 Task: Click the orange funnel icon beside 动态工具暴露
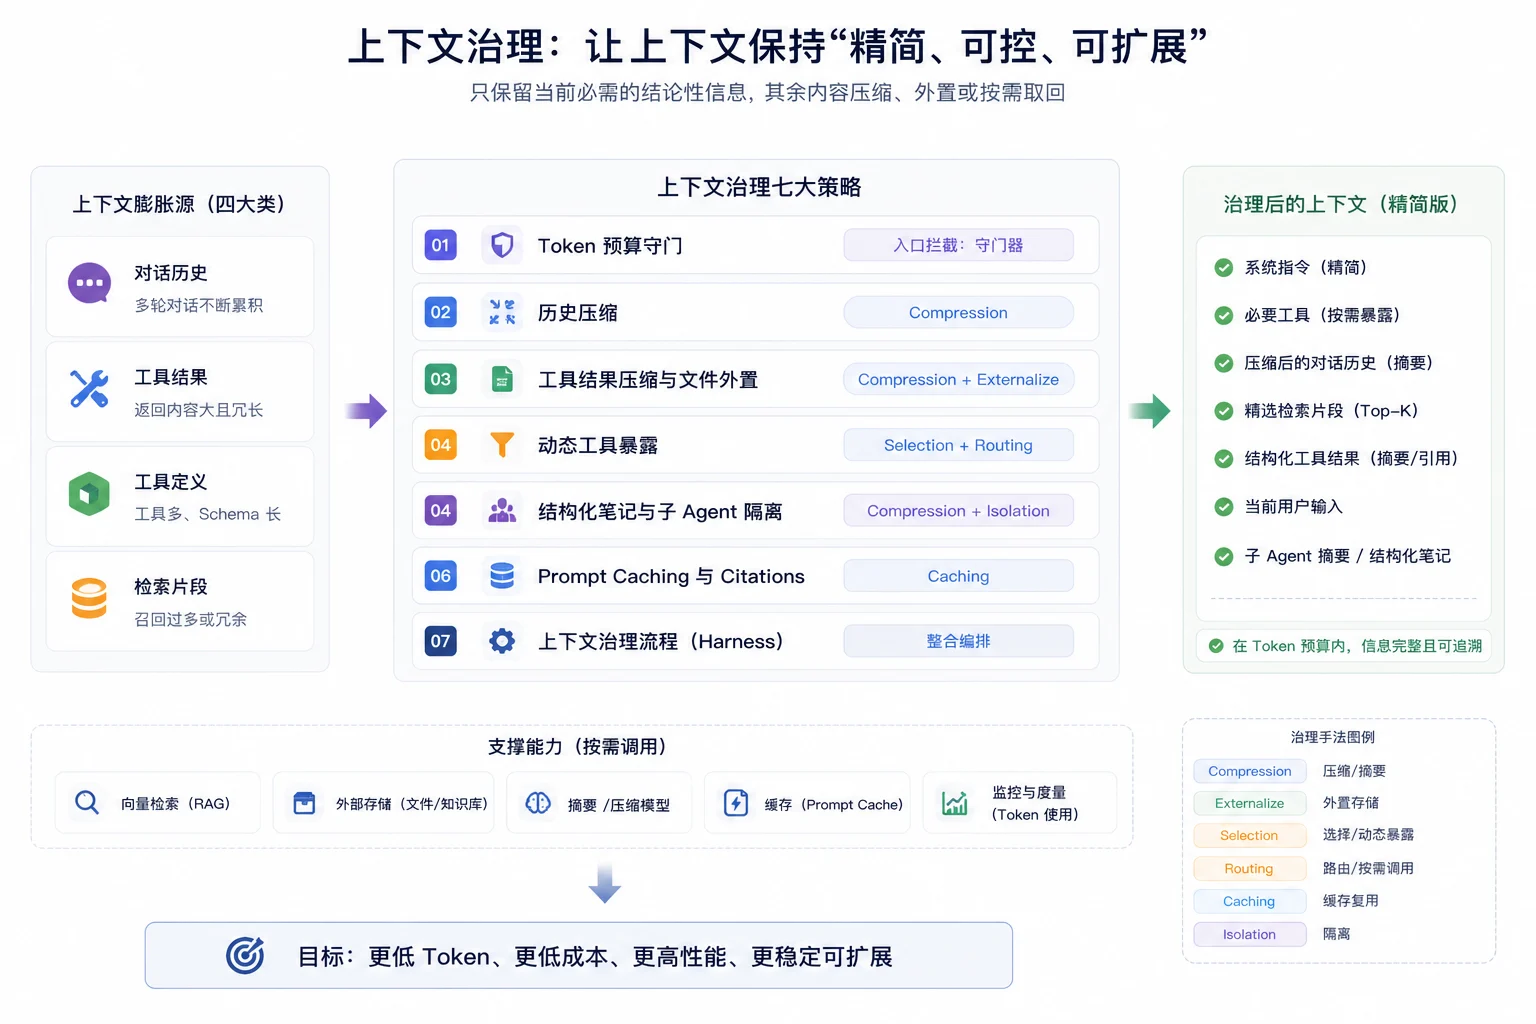coord(502,445)
